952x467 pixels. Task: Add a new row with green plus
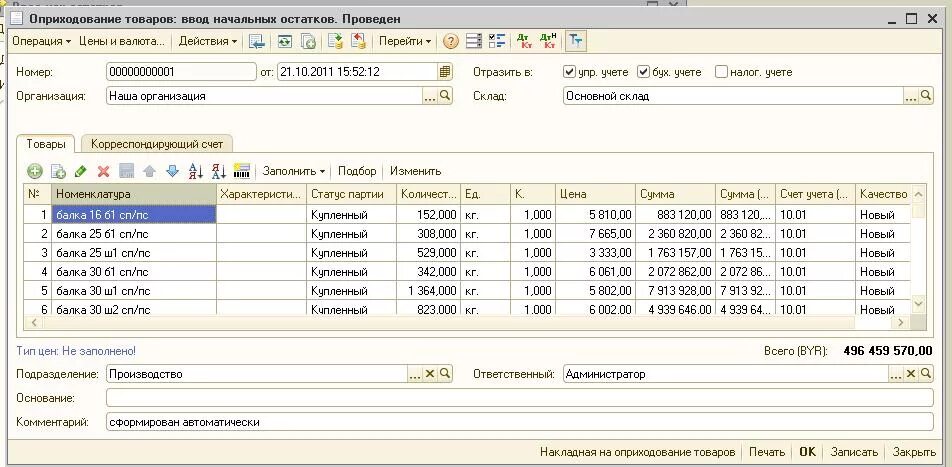(35, 171)
